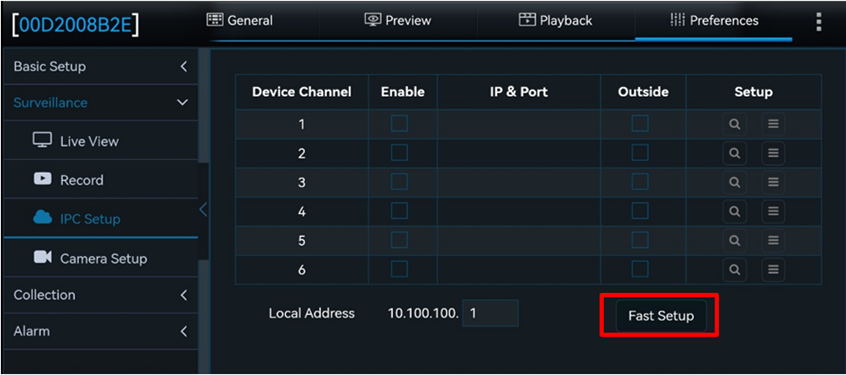846x375 pixels.
Task: Expand the Basic Setup section
Action: 100,66
